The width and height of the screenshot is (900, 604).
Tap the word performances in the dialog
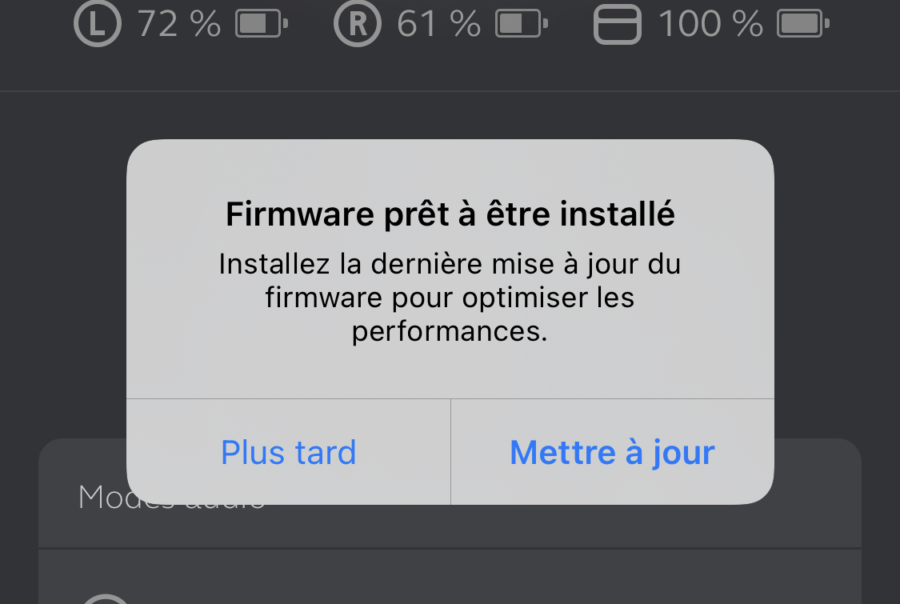click(449, 331)
